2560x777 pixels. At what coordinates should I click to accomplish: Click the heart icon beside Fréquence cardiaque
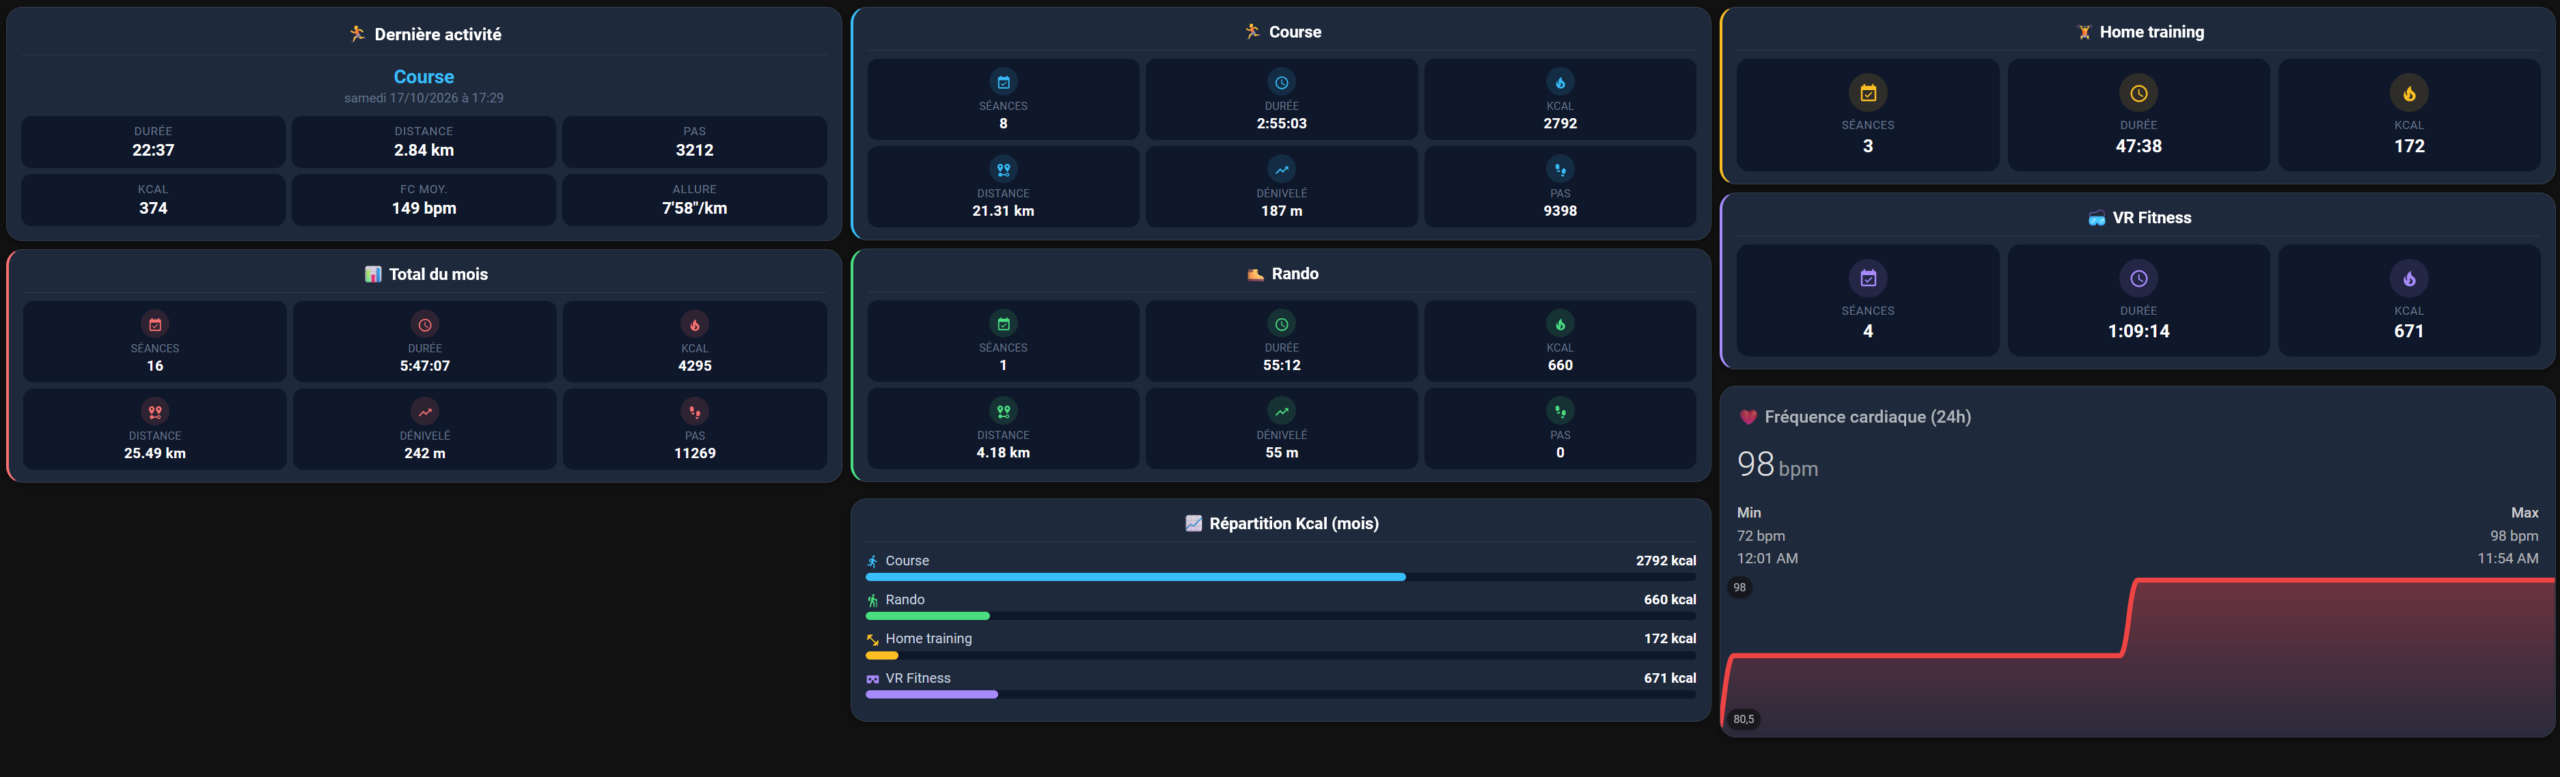(x=1748, y=417)
